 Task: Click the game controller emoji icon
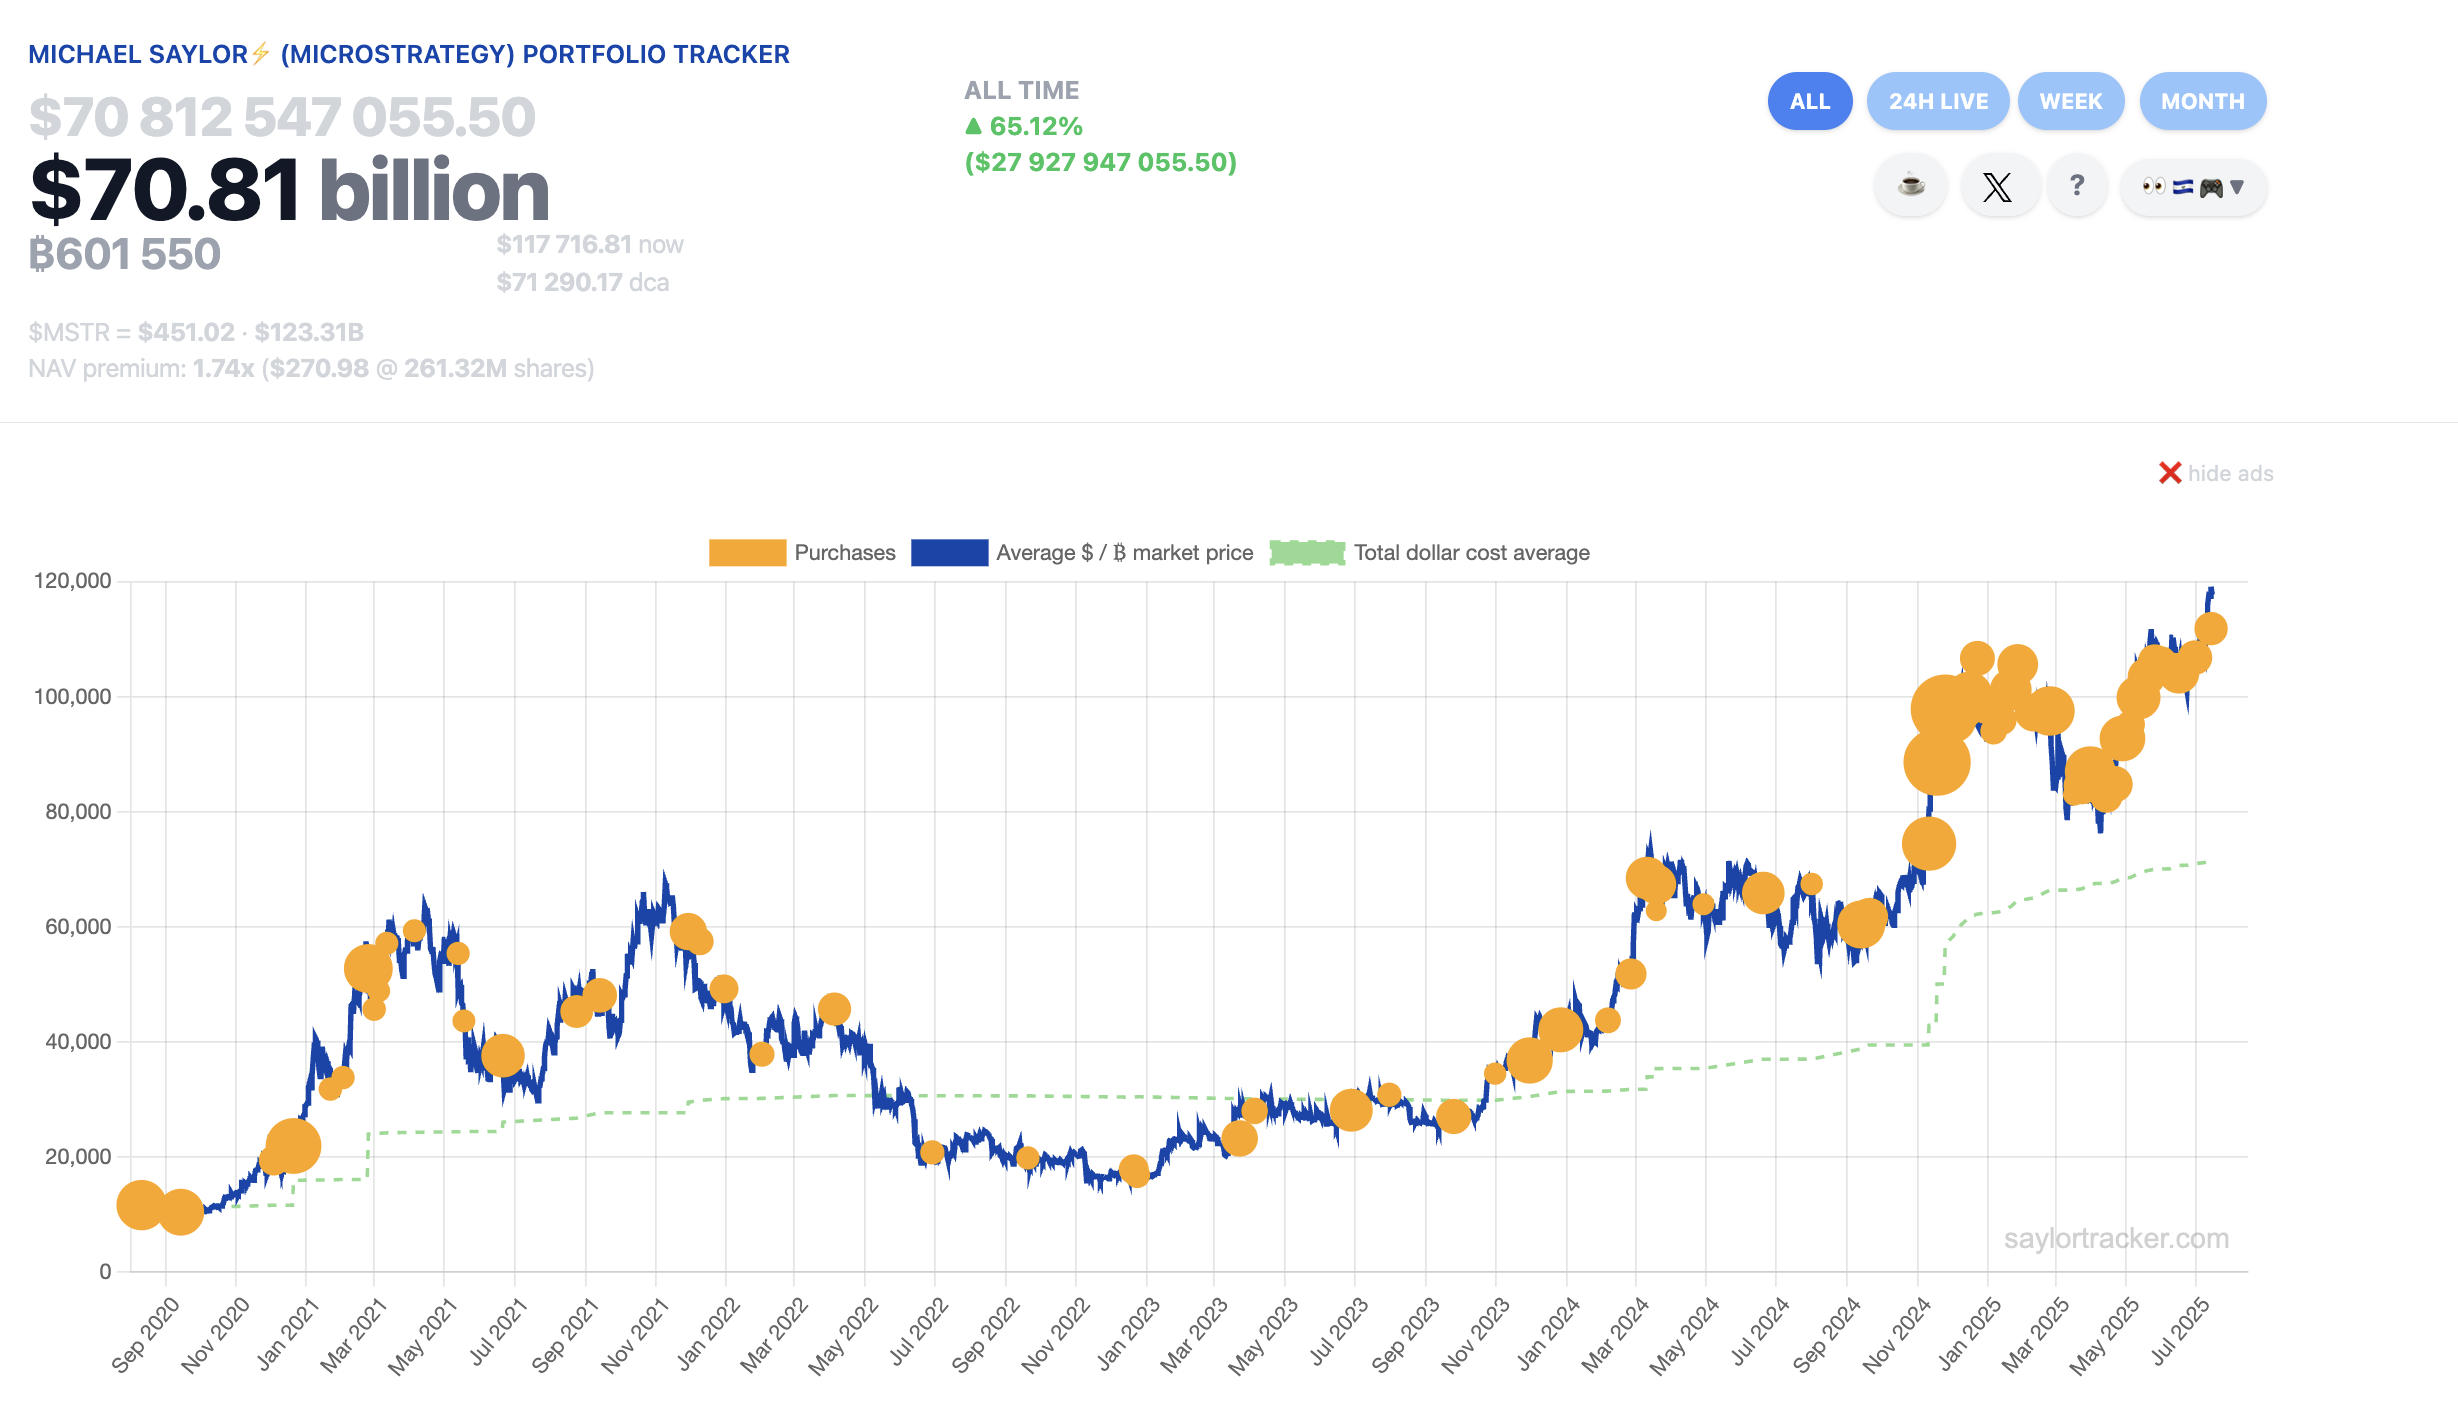2211,187
